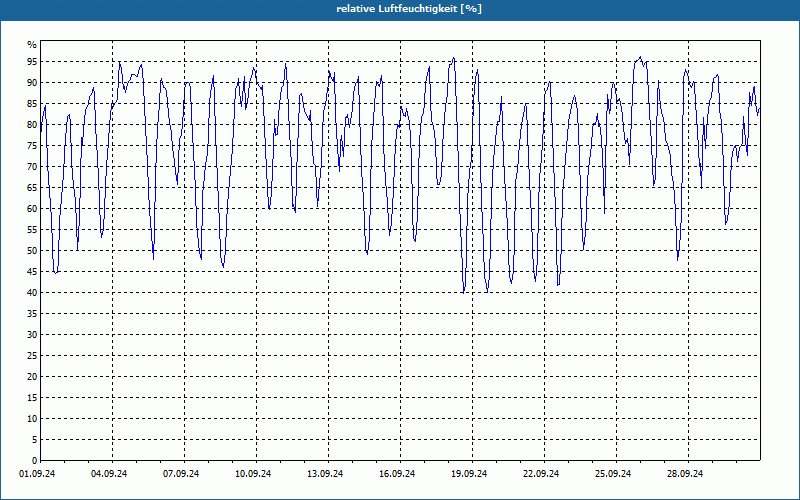Click the y-axis value 25

(32, 356)
